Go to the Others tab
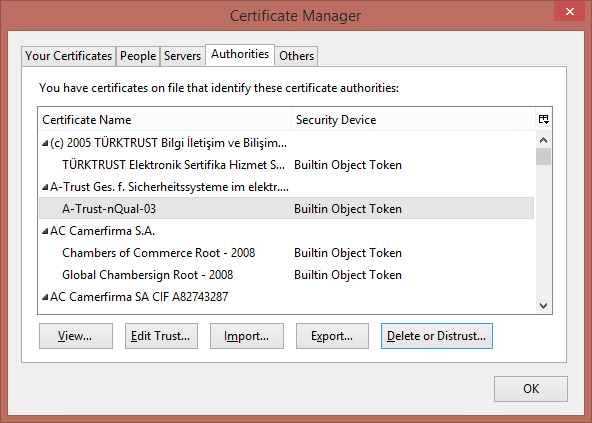 coord(296,56)
